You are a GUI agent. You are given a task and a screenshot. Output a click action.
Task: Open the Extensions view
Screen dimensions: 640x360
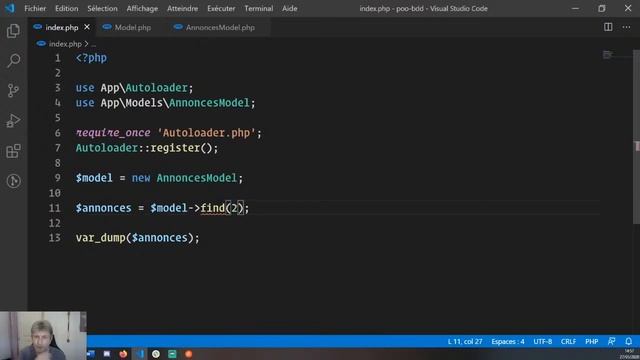13,151
